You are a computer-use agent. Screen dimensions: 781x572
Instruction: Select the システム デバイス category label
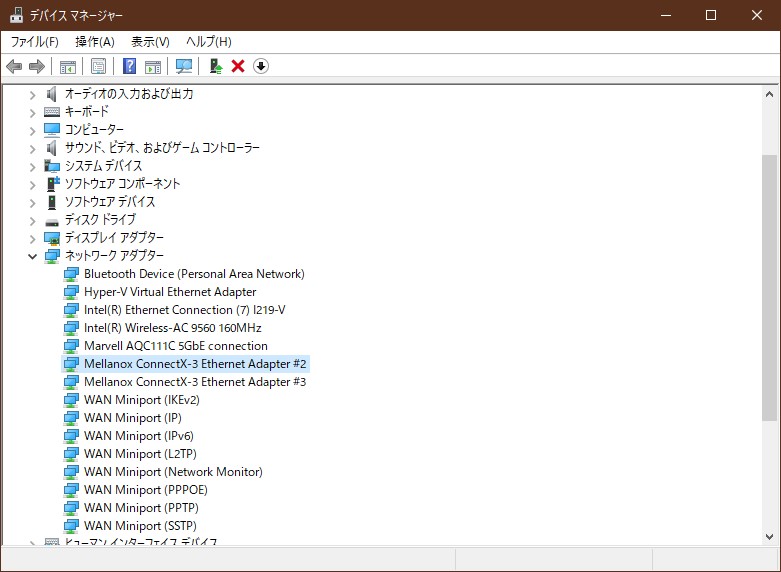pyautogui.click(x=103, y=165)
